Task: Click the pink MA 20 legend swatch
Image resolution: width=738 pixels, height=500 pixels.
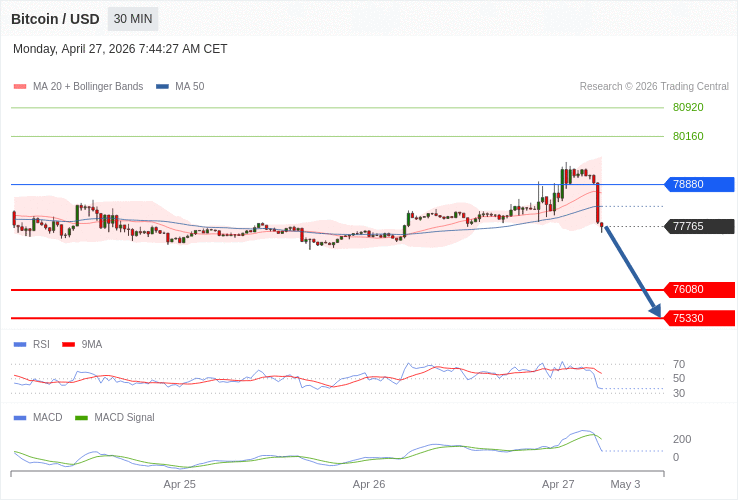Action: click(x=20, y=87)
